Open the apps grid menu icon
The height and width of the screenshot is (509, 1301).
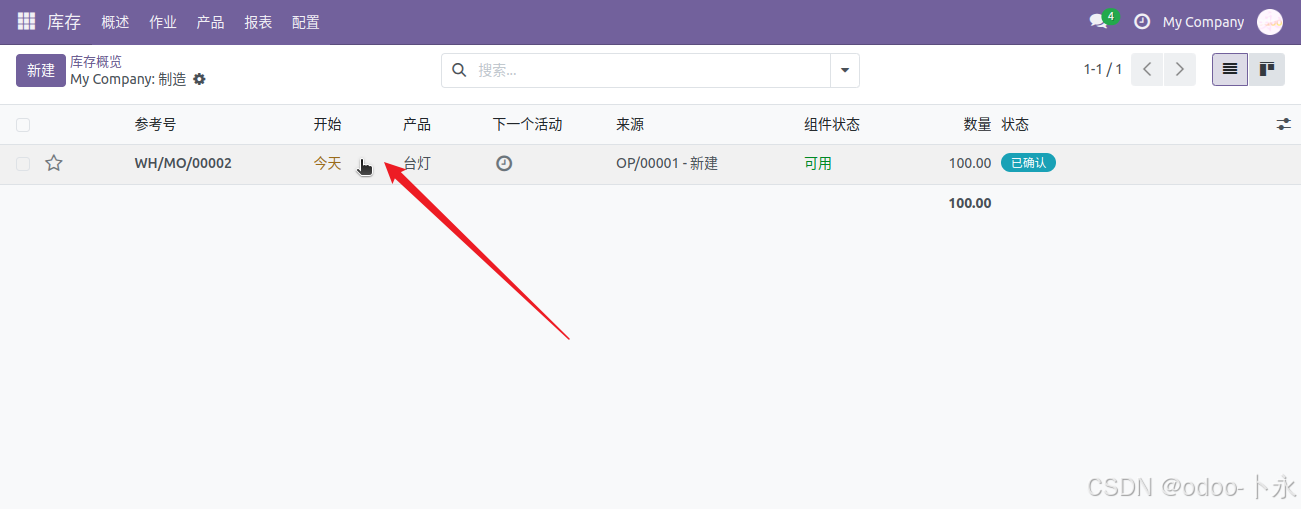[x=26, y=21]
